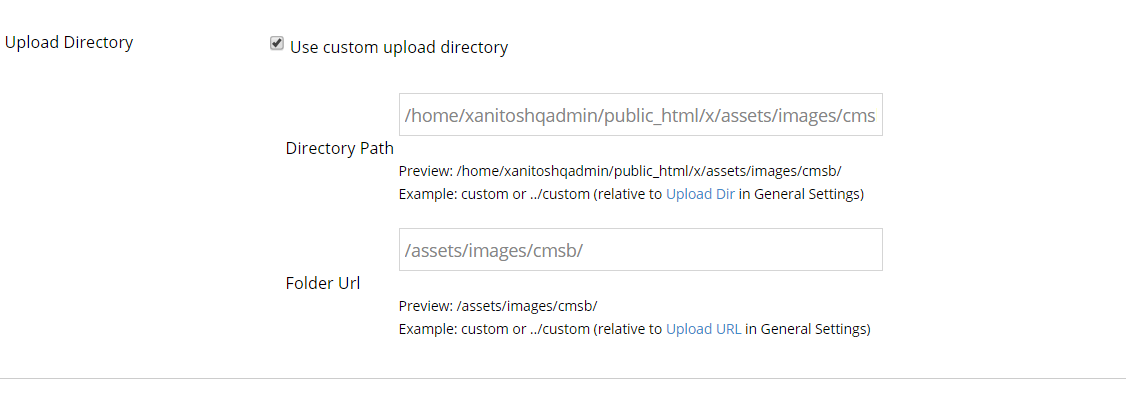1126x400 pixels.
Task: Focus the Directory Path input field
Action: pos(640,115)
